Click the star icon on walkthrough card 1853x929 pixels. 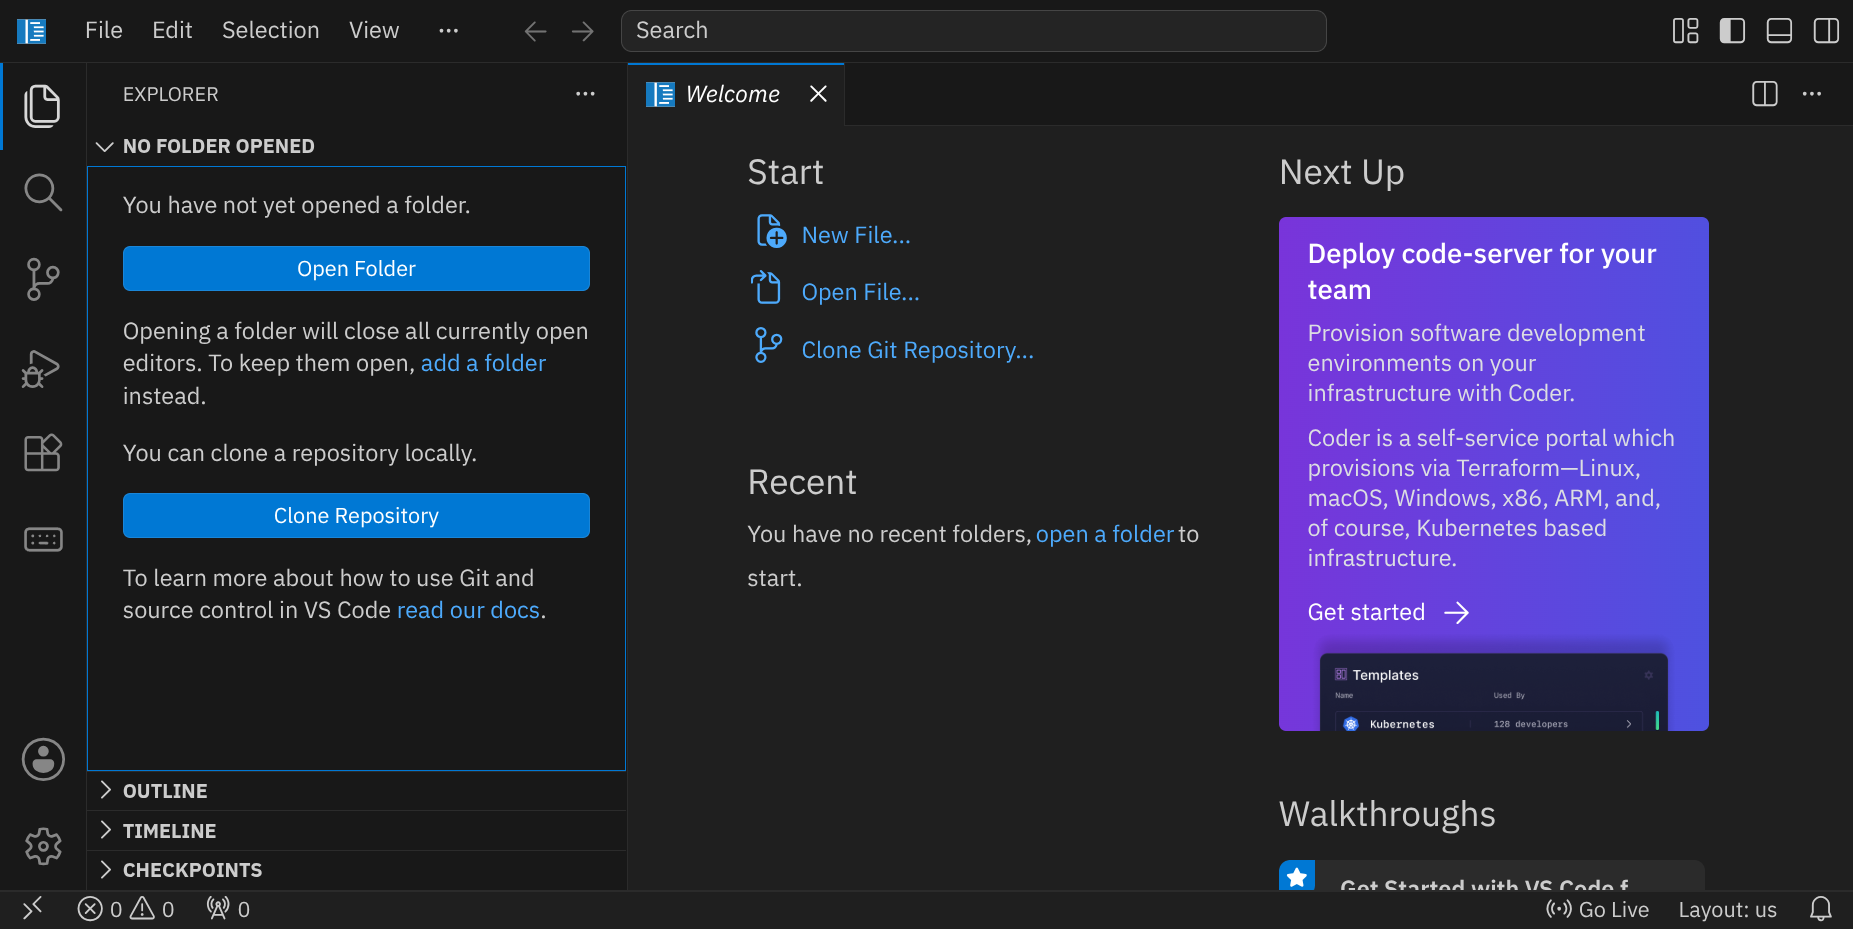[x=1297, y=876]
